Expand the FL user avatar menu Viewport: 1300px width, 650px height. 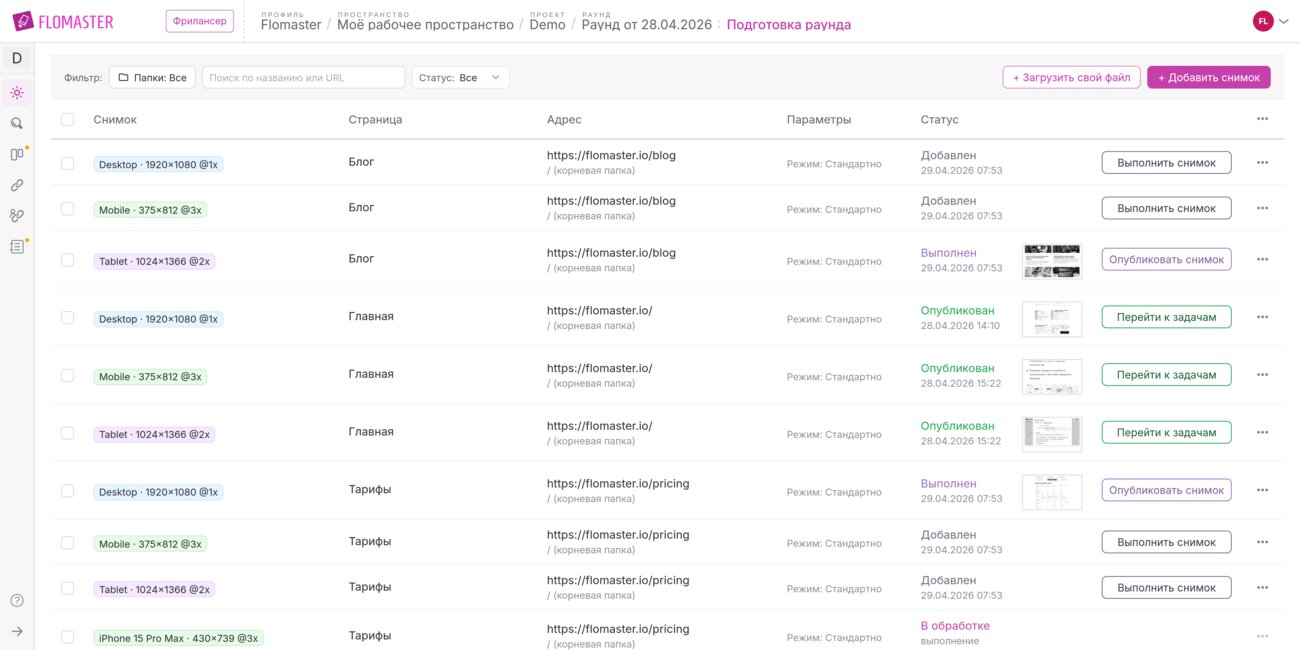coord(1270,21)
